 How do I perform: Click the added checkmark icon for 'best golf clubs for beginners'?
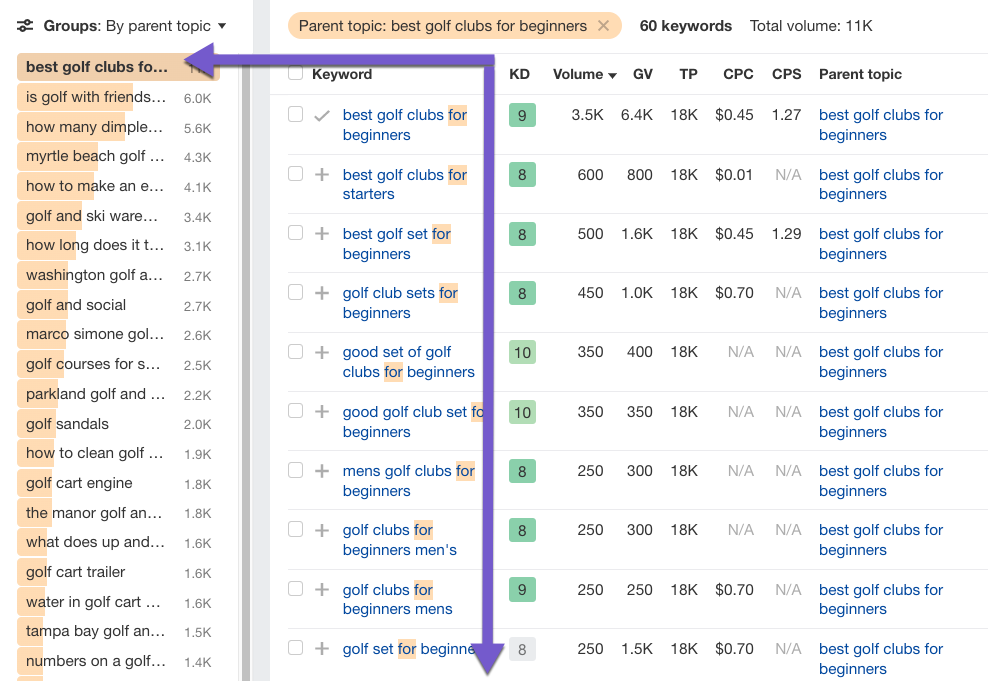322,115
